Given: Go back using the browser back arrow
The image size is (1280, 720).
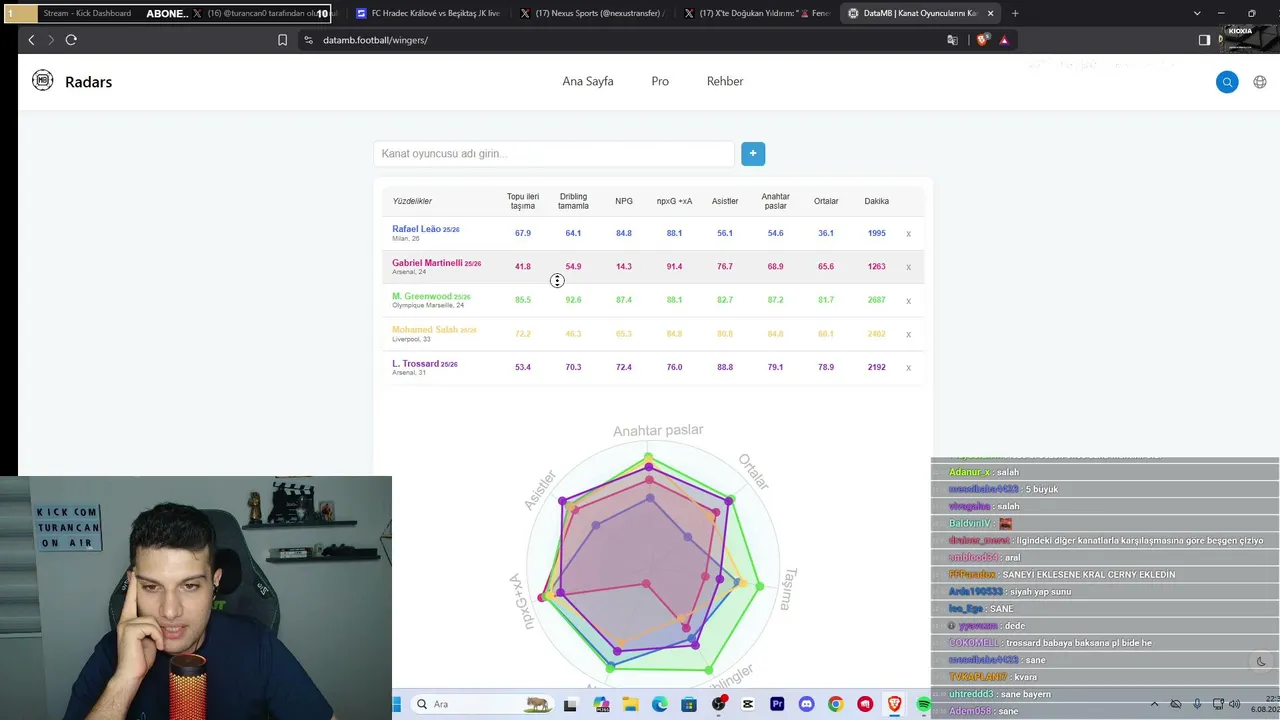Looking at the screenshot, I should tap(31, 40).
